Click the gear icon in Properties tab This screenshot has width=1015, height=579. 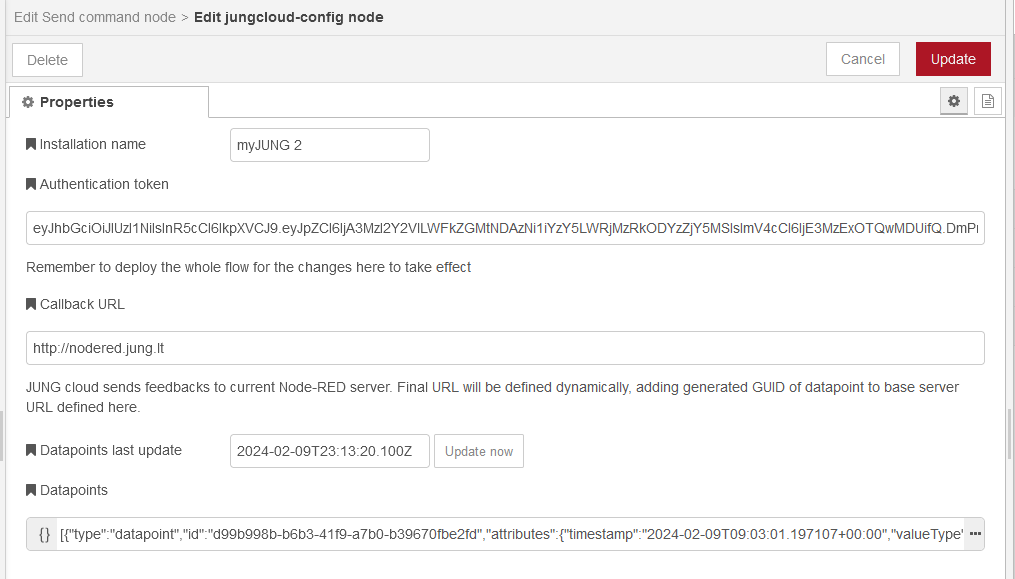click(x=28, y=103)
